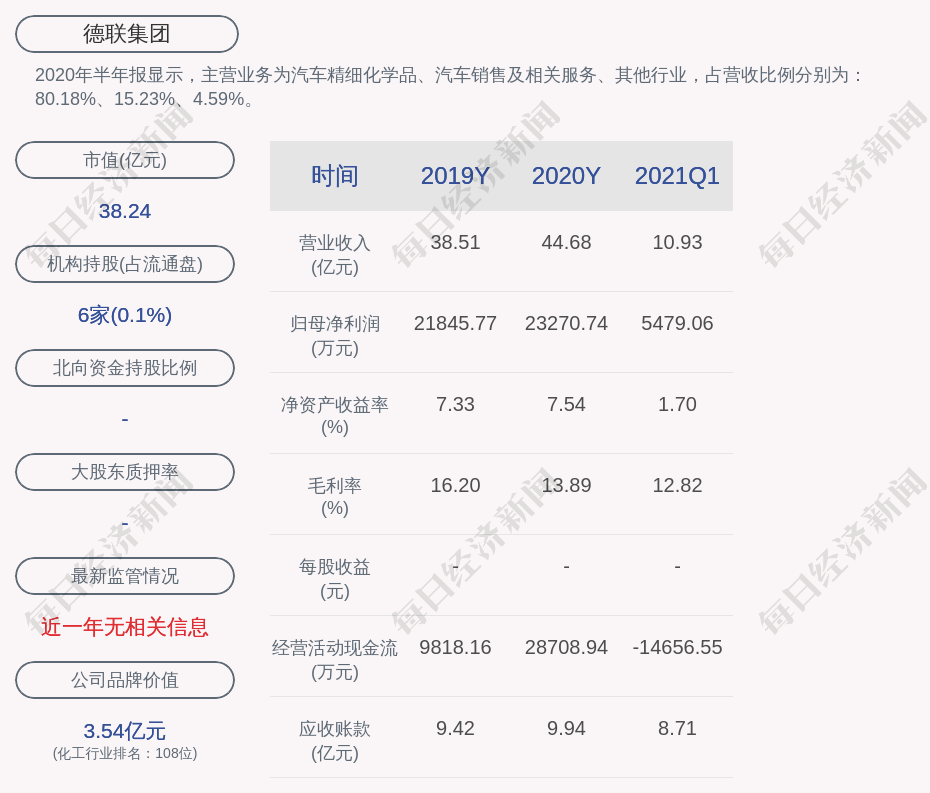The width and height of the screenshot is (930, 793).
Task: Select the 2021Q1 column header
Action: click(677, 176)
